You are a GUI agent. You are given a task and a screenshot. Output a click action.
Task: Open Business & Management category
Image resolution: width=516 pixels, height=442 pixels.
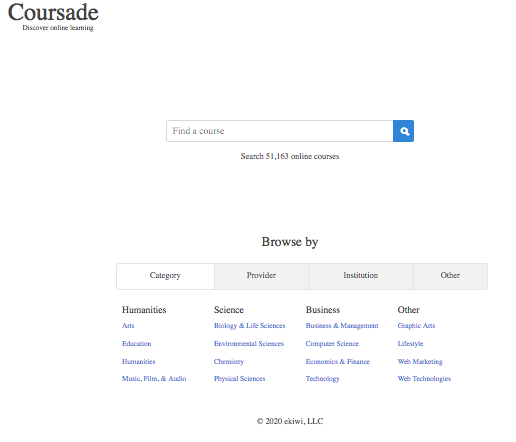click(x=342, y=326)
